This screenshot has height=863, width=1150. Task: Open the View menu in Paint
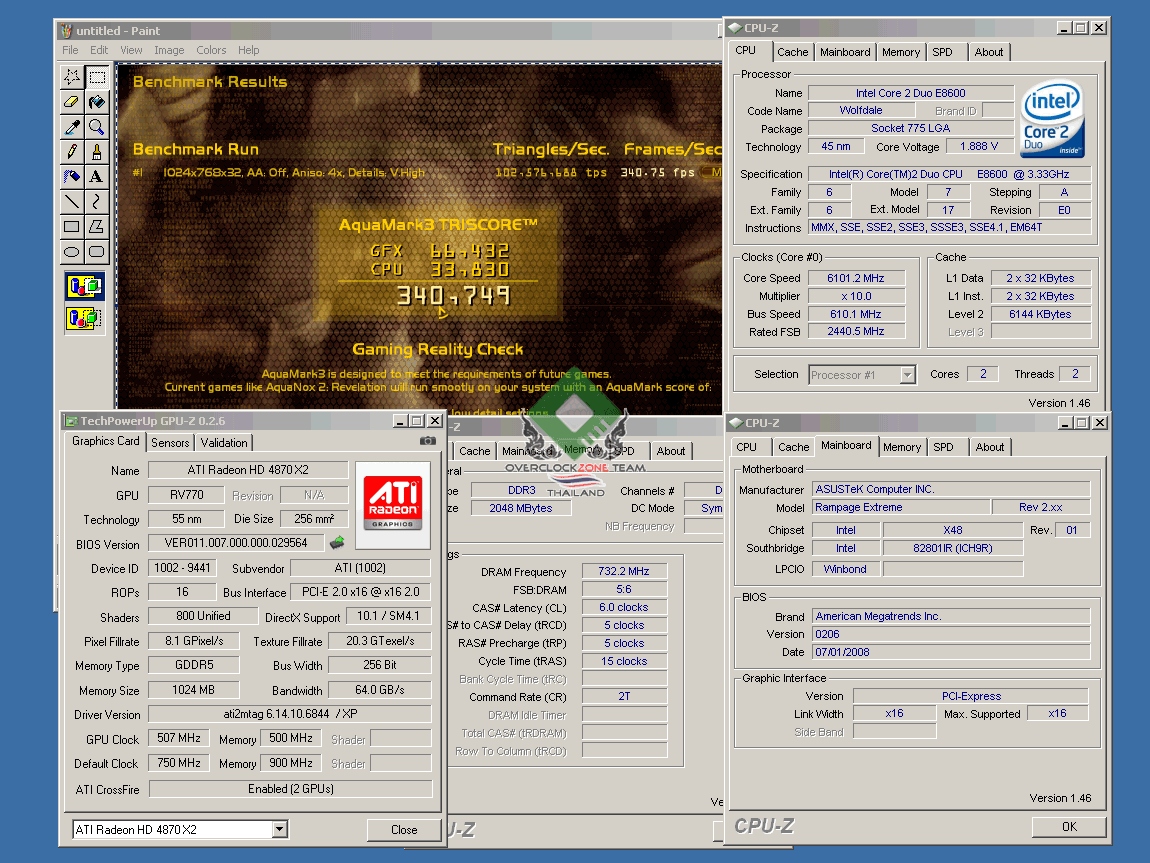(x=131, y=50)
